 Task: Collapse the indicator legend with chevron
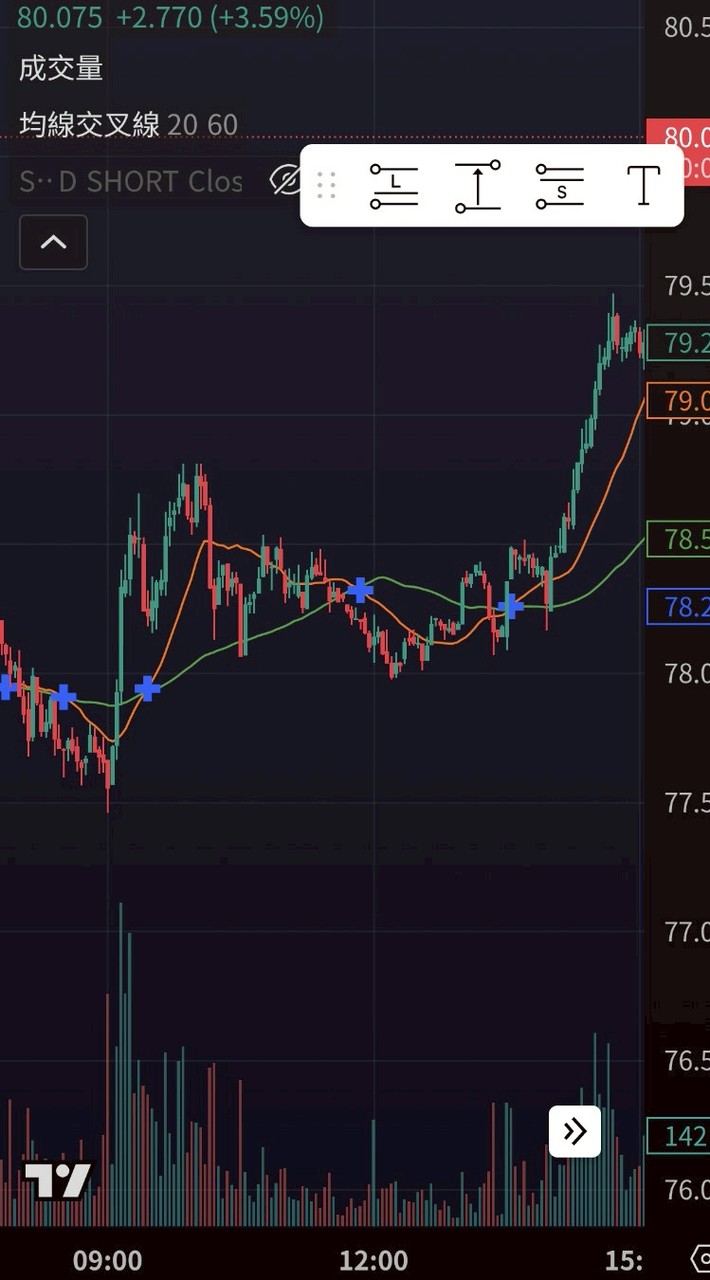coord(53,242)
